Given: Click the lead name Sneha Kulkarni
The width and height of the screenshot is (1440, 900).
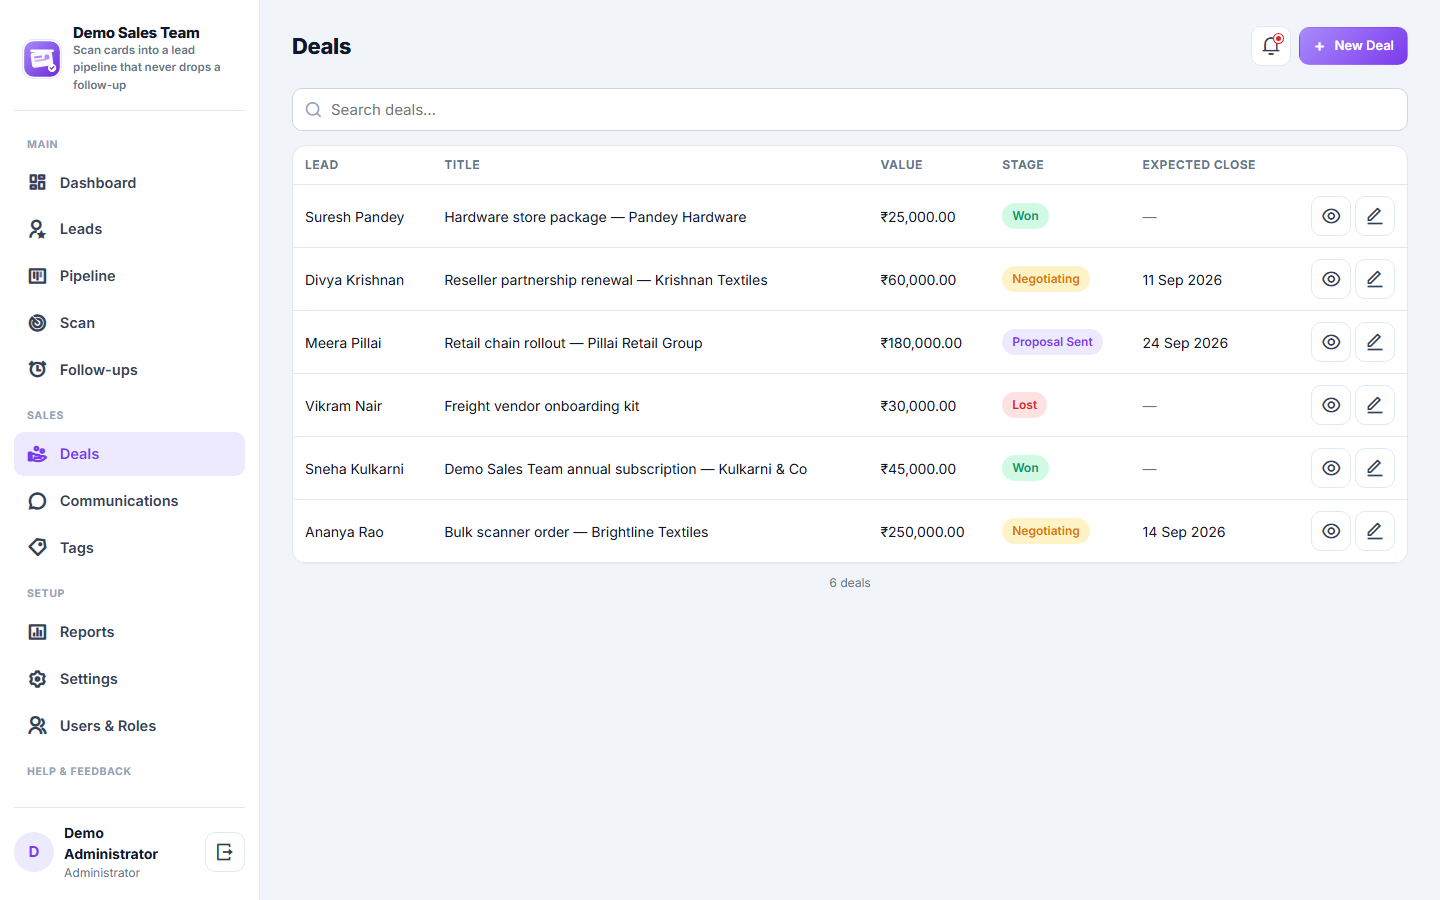Looking at the screenshot, I should click(x=354, y=469).
